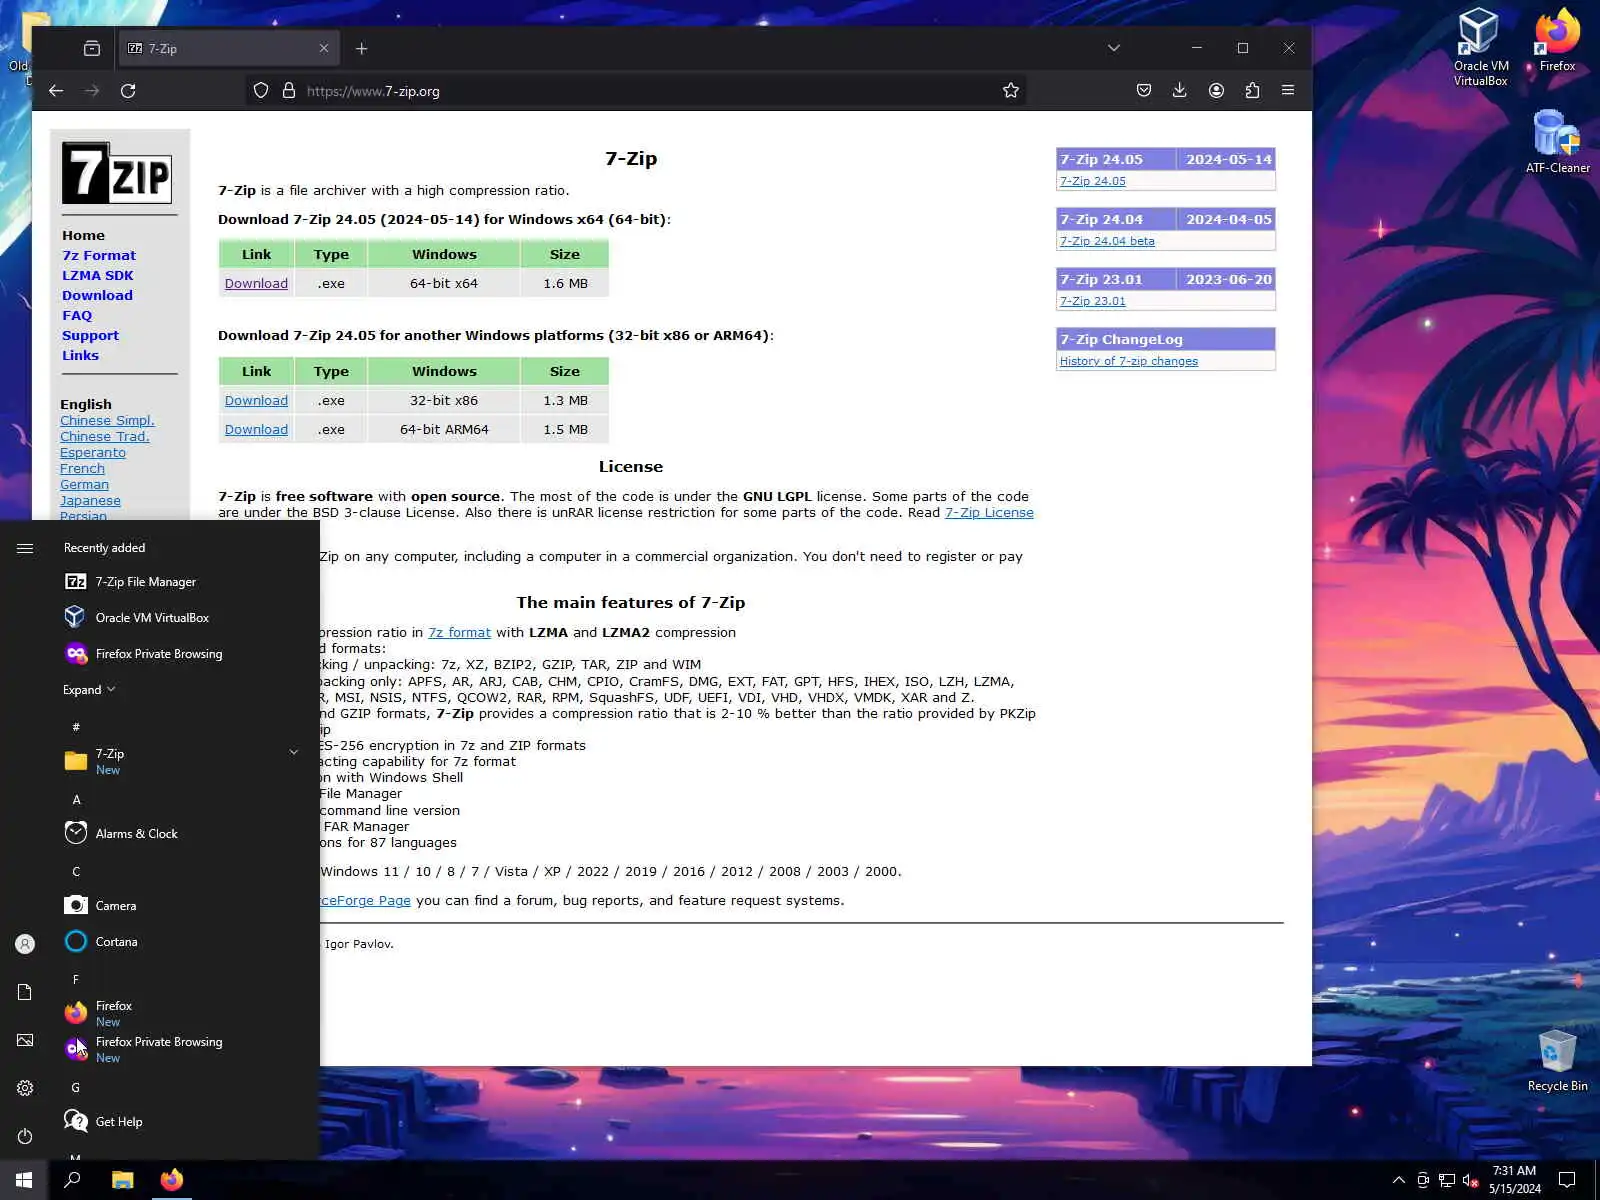This screenshot has width=1600, height=1200.
Task: Open user account icon in Start menu
Action: coord(25,944)
